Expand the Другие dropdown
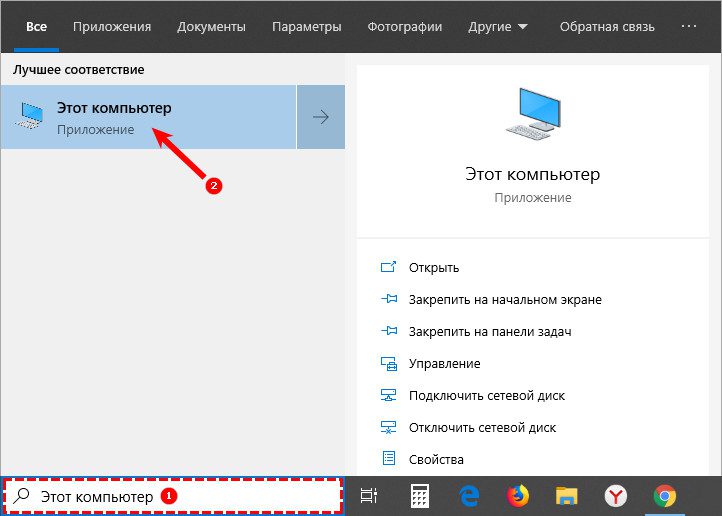This screenshot has width=722, height=516. 498,27
